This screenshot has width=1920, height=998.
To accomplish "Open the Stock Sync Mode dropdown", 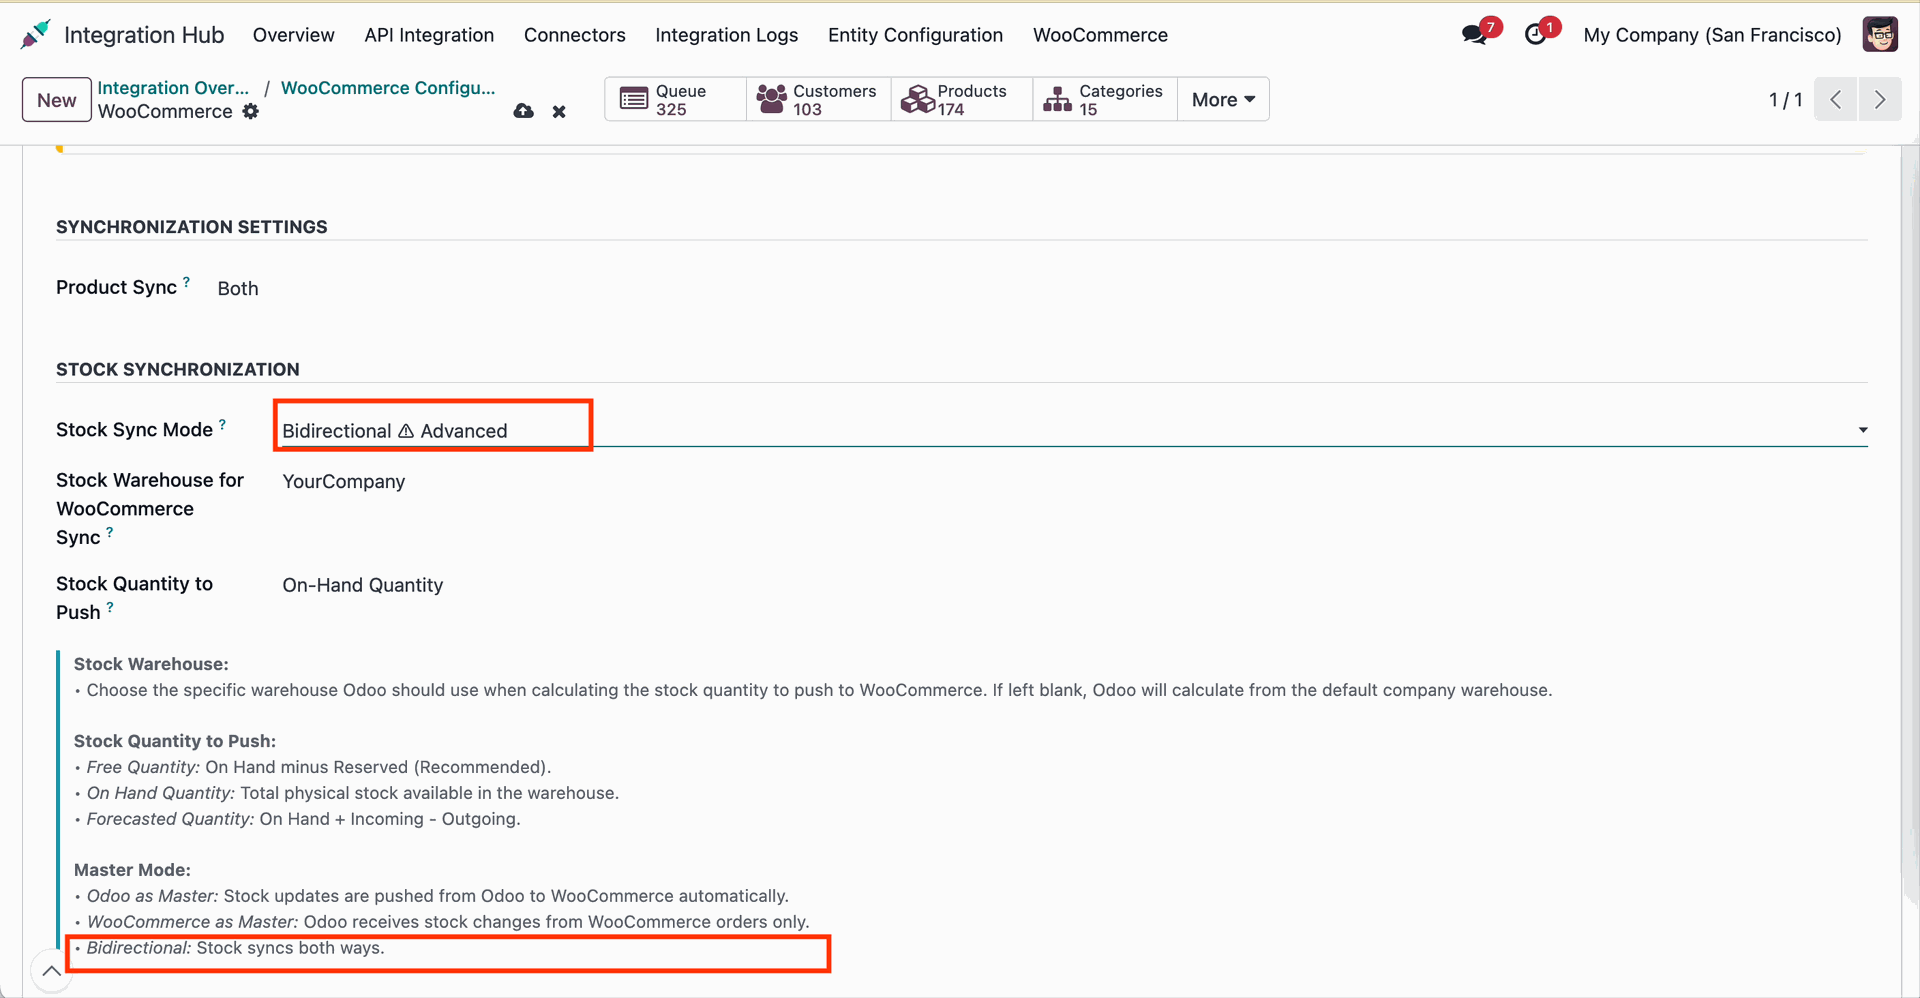I will [1075, 430].
